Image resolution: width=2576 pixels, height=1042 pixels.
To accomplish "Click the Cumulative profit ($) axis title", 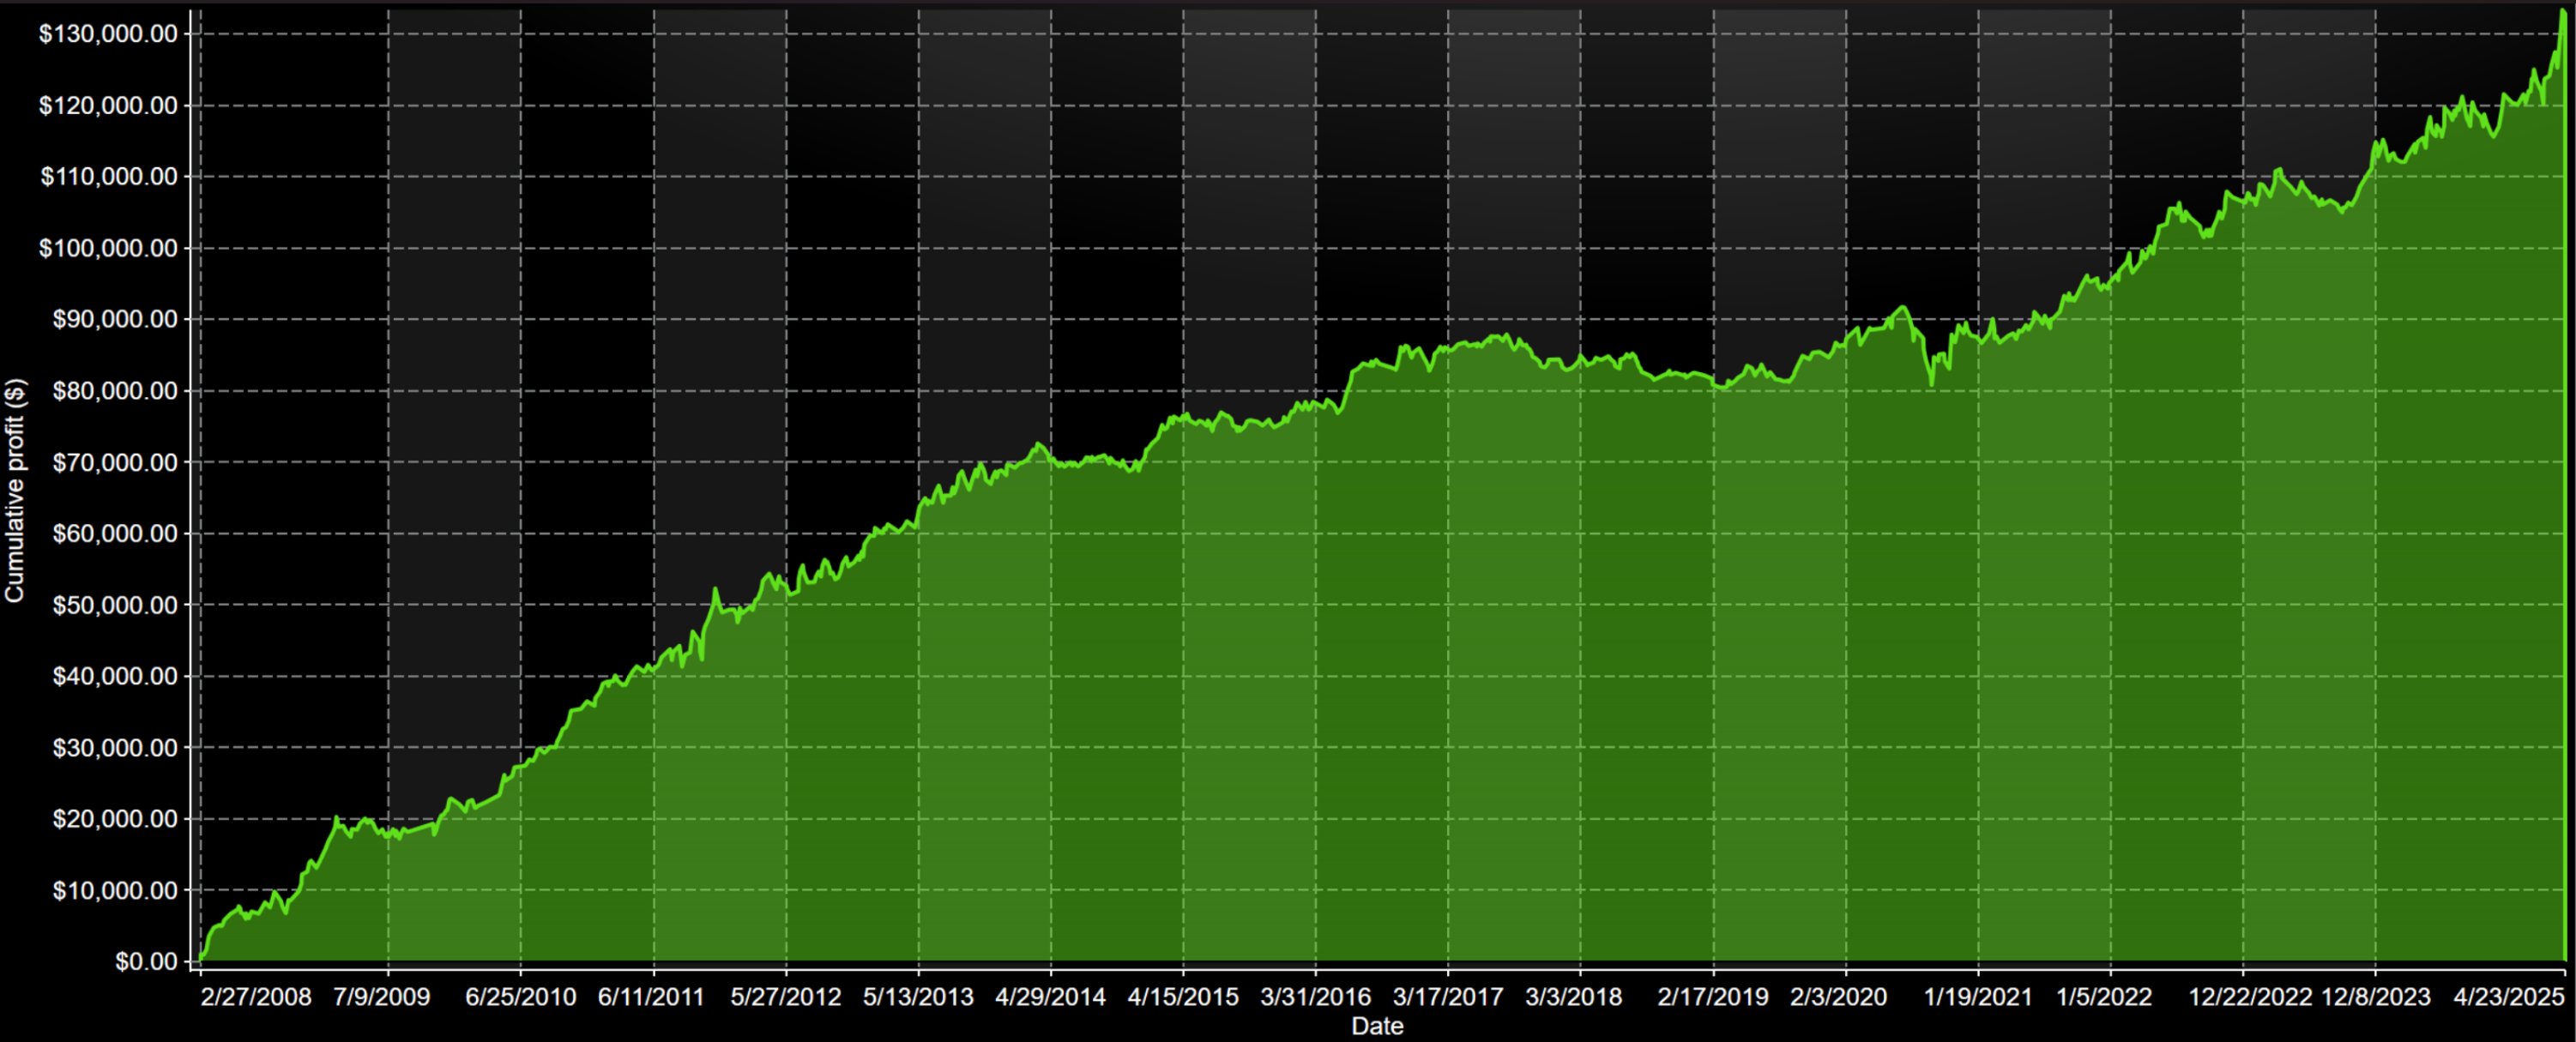I will coord(14,490).
